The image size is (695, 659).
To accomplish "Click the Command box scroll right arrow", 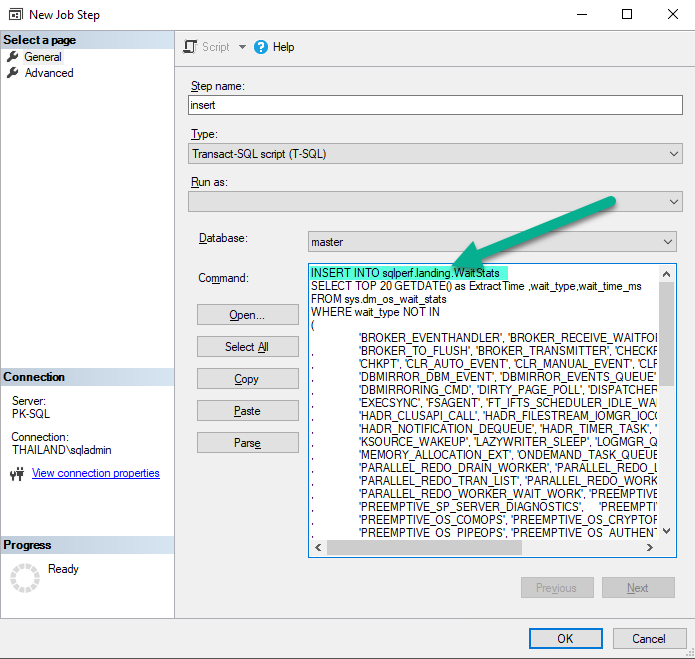I will click(650, 547).
